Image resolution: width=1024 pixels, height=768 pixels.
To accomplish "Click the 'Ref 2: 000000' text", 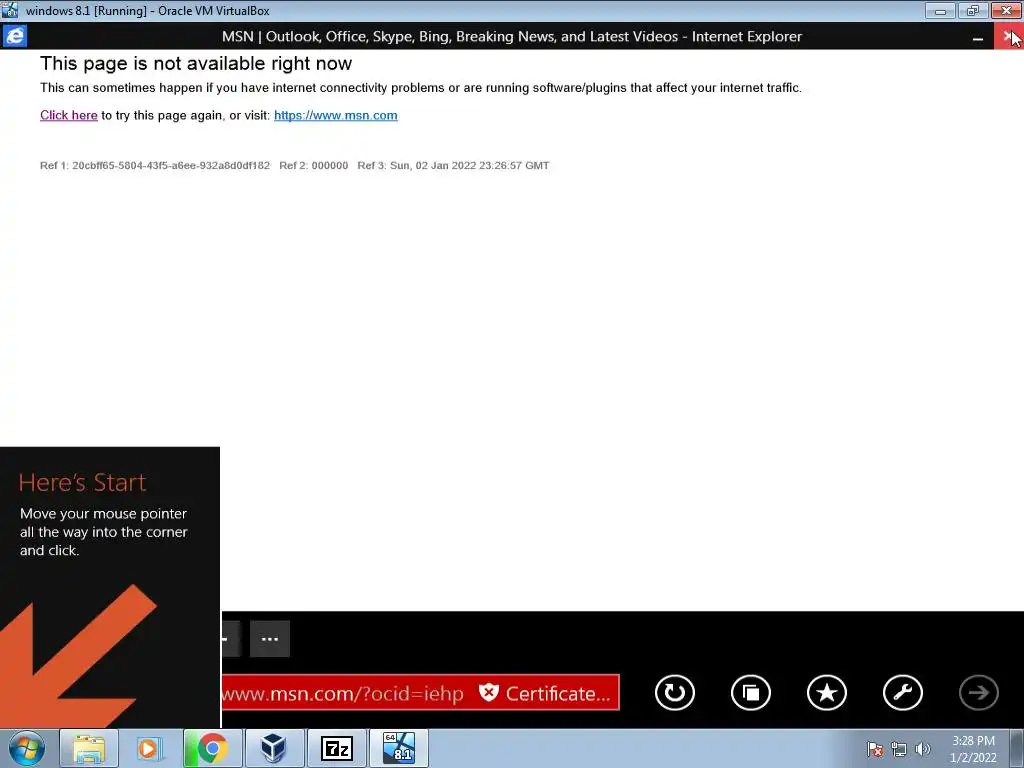I will point(313,166).
